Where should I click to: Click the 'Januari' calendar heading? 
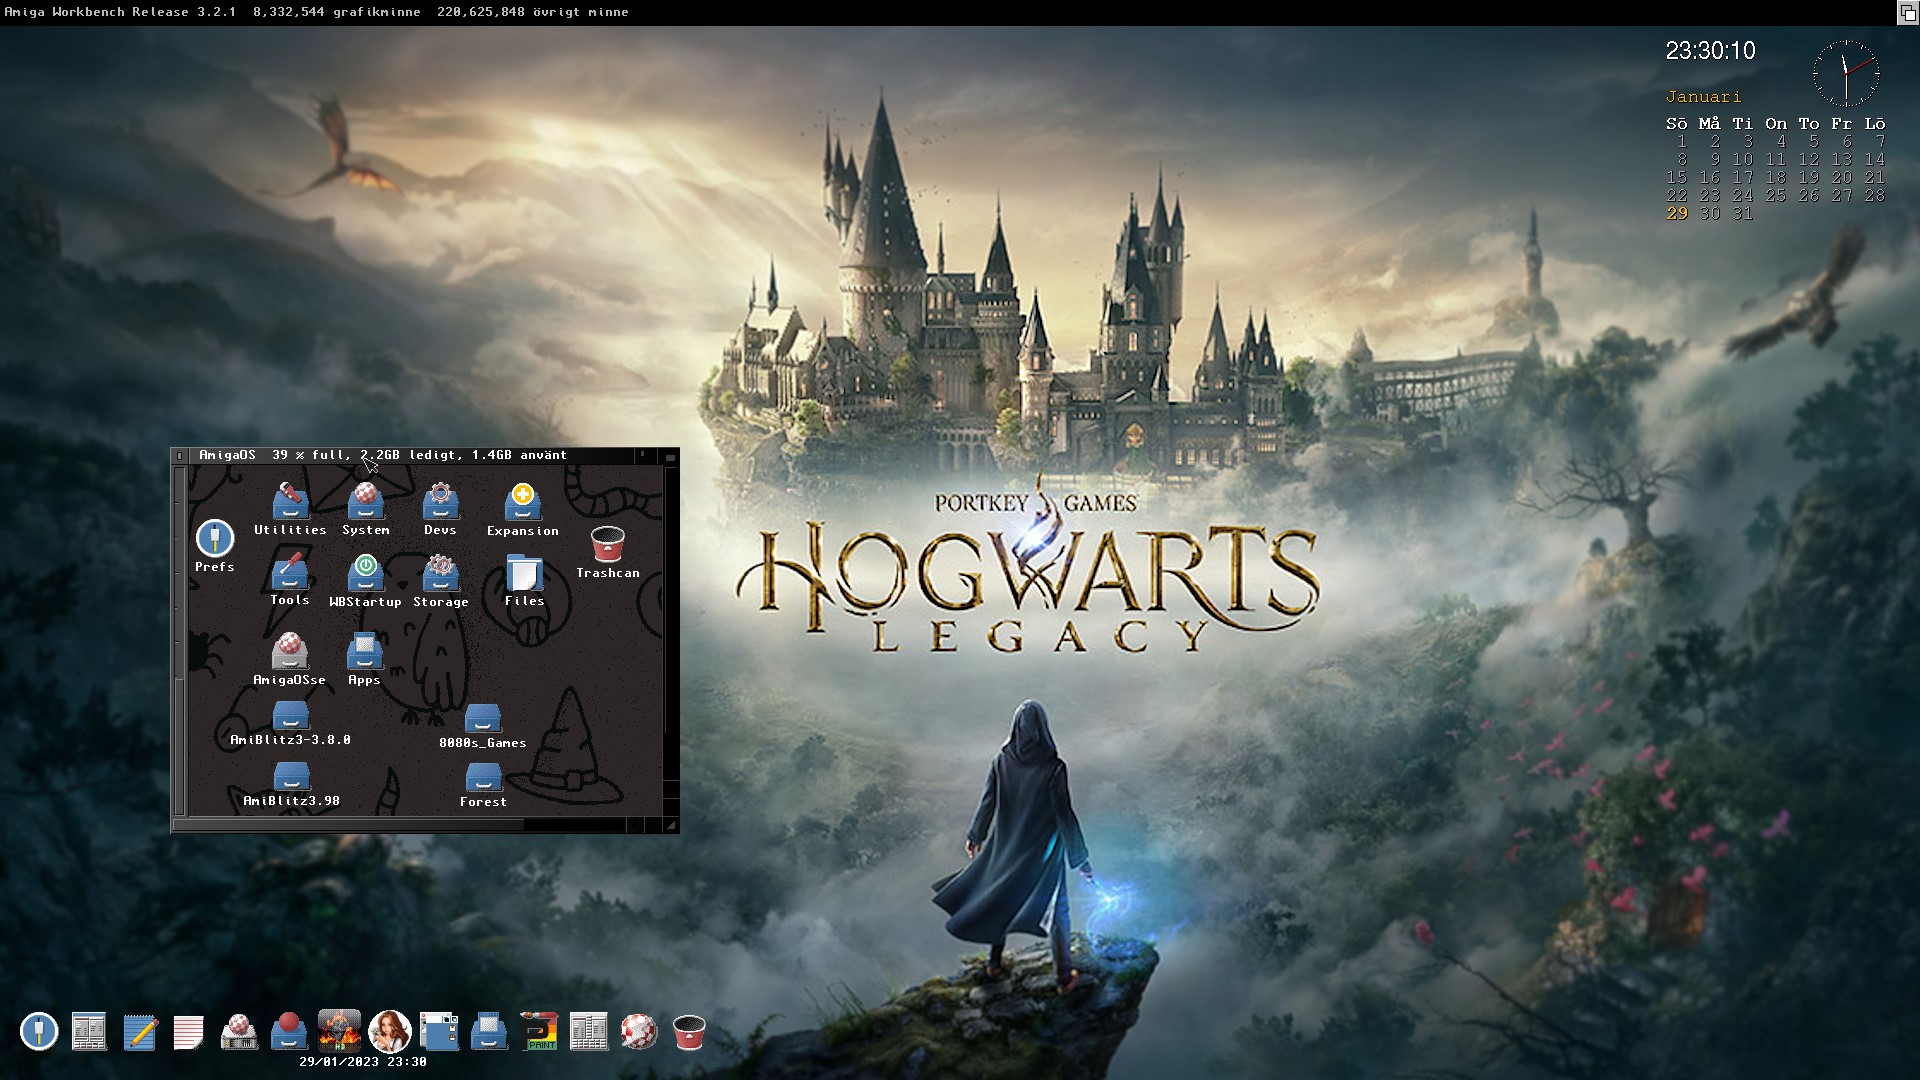click(1703, 97)
